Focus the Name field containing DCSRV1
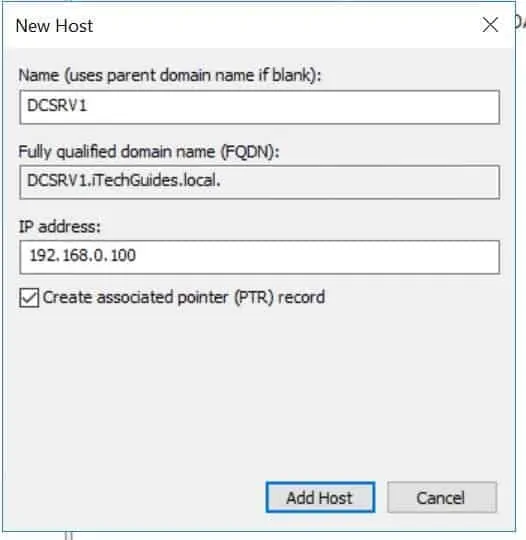The image size is (526, 540). click(260, 107)
